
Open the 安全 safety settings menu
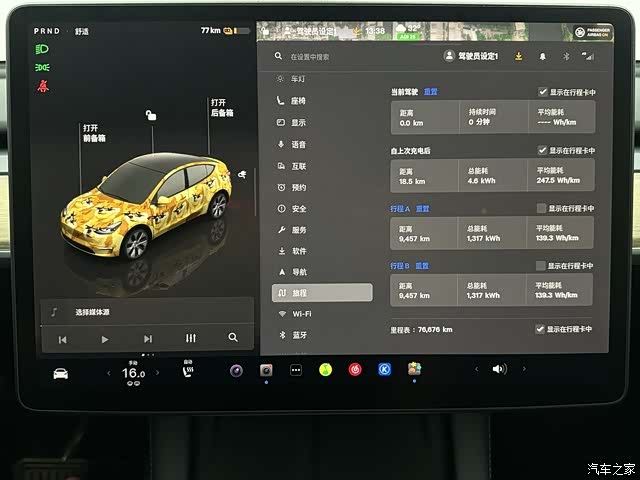(x=291, y=209)
